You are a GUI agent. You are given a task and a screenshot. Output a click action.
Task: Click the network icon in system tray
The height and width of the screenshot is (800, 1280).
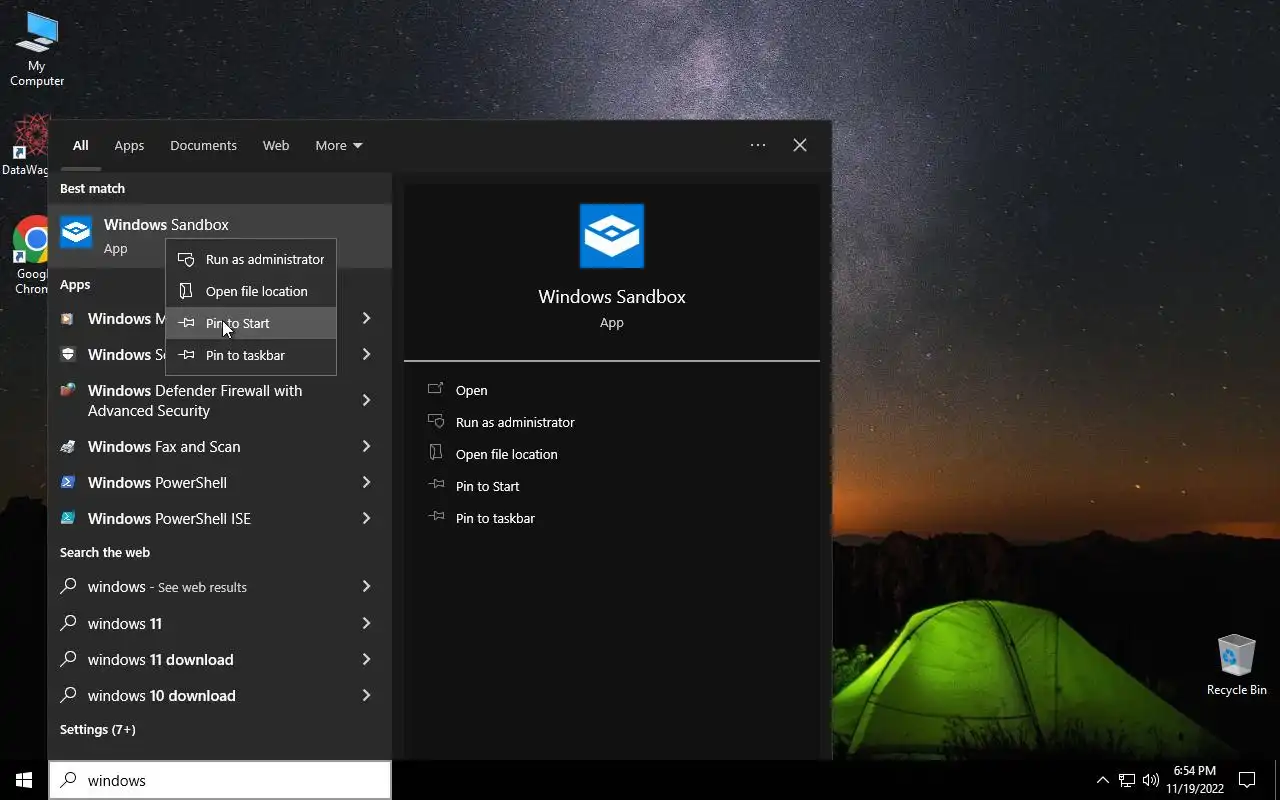(1127, 780)
